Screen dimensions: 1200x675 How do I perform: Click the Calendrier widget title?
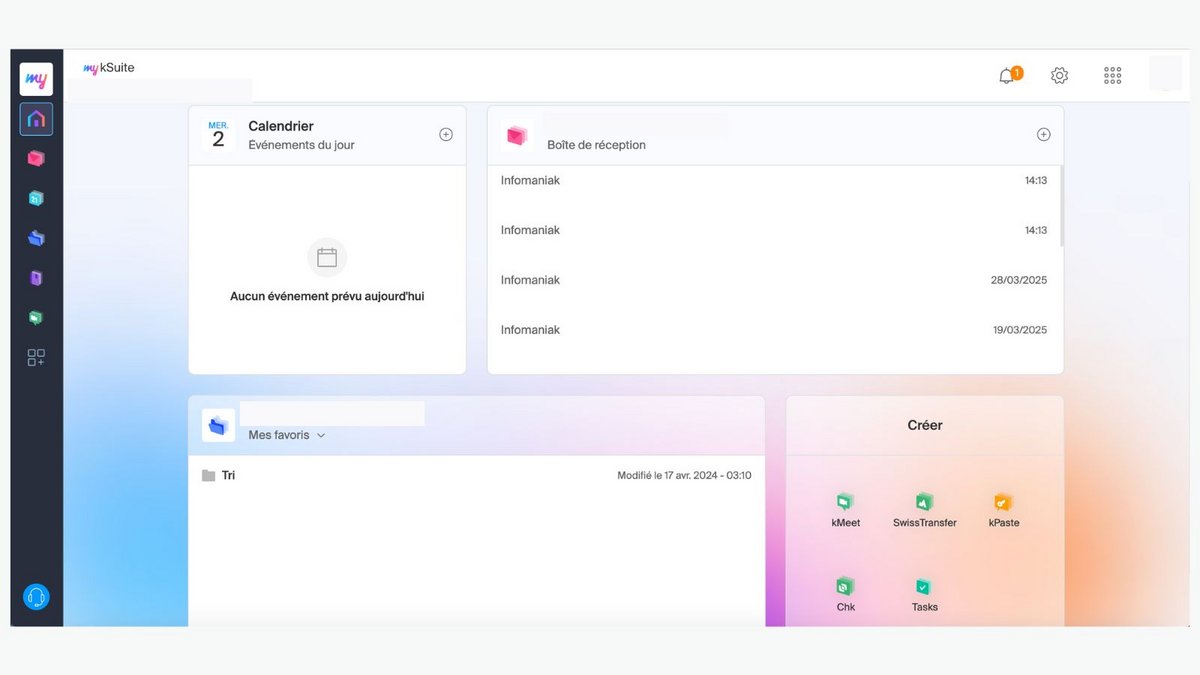tap(281, 126)
